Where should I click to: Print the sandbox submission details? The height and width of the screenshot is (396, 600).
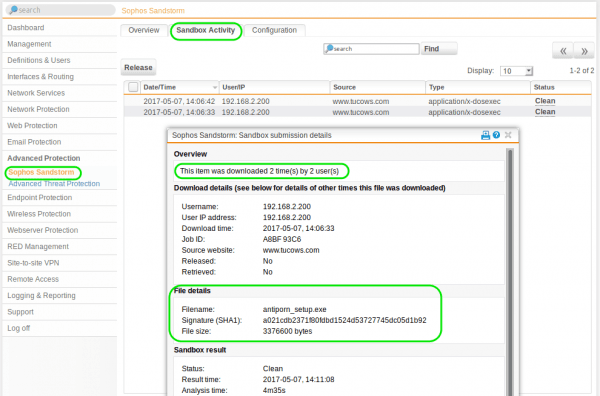pos(485,135)
